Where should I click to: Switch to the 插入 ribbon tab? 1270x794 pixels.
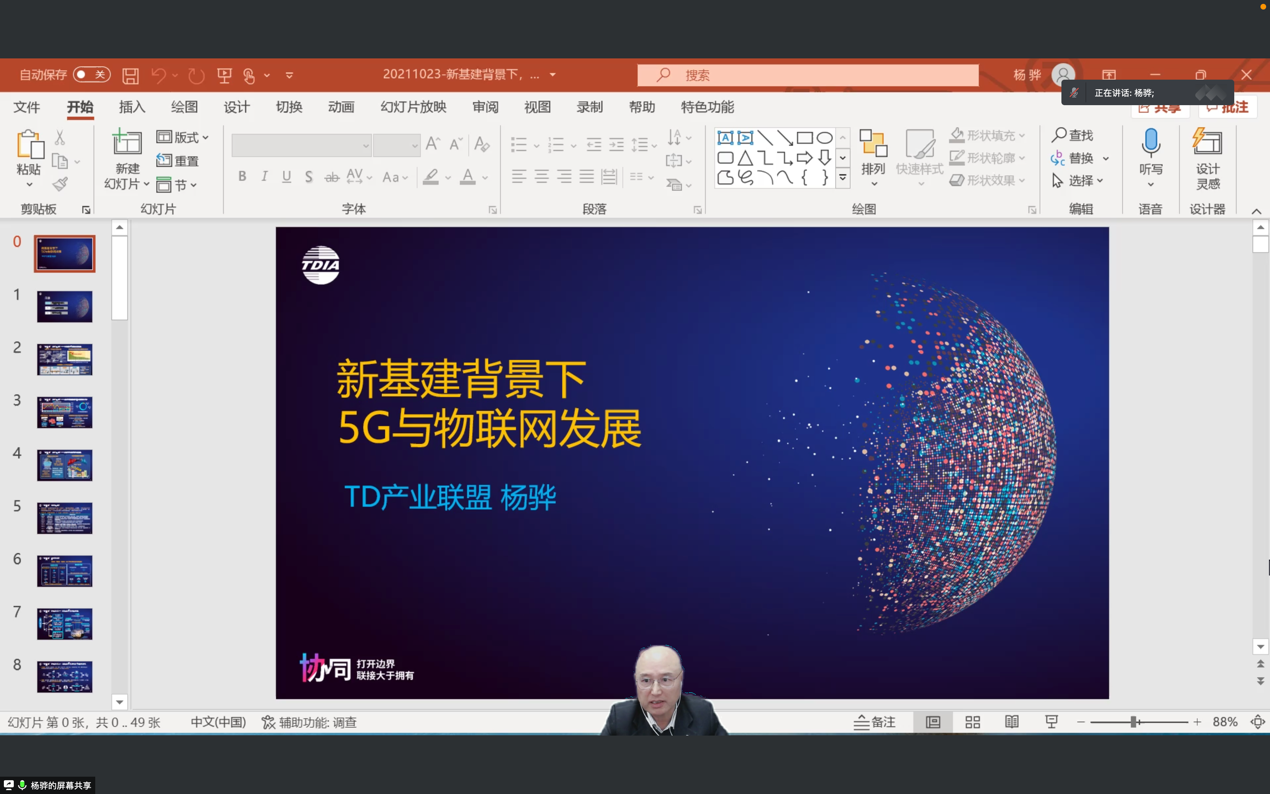click(x=131, y=107)
